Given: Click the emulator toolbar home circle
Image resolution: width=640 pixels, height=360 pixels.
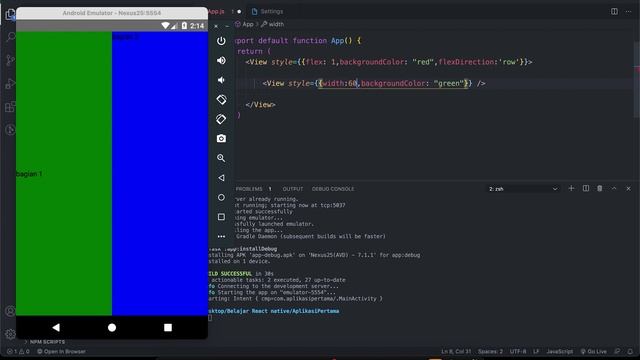Looking at the screenshot, I should [221, 197].
